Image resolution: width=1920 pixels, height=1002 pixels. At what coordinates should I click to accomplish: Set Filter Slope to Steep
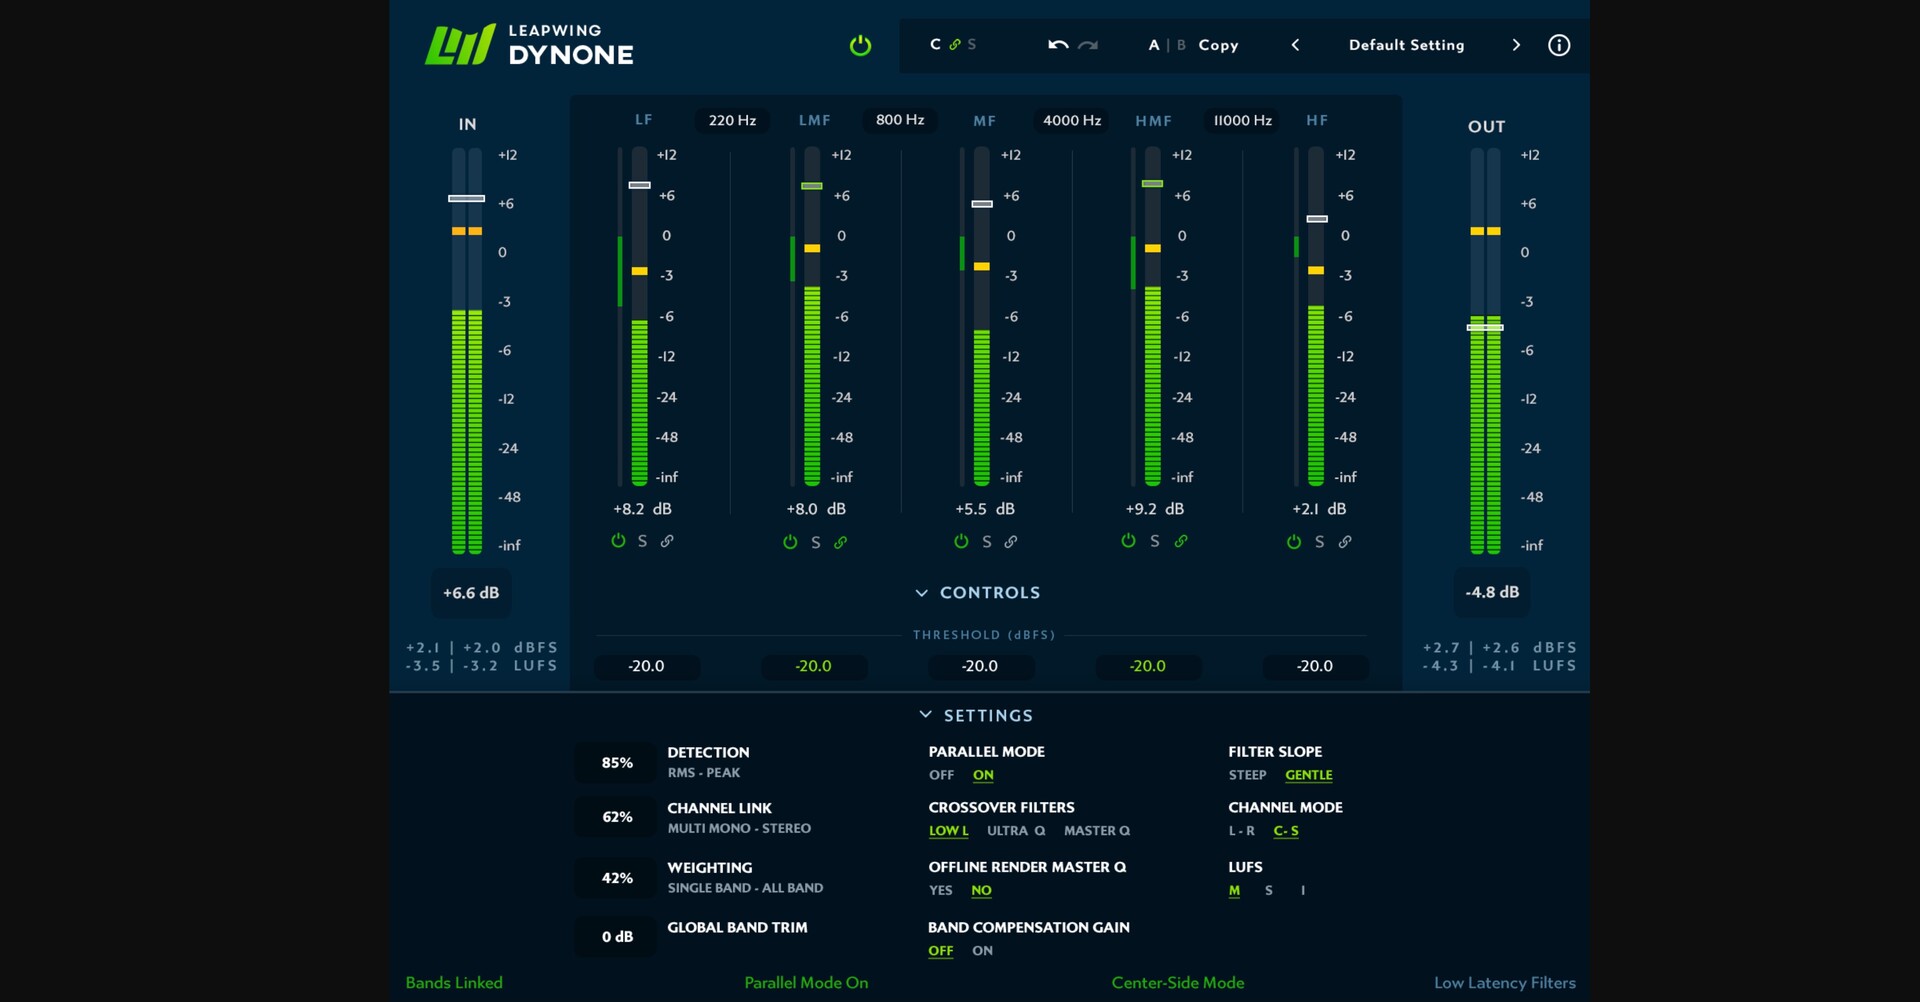(1247, 775)
